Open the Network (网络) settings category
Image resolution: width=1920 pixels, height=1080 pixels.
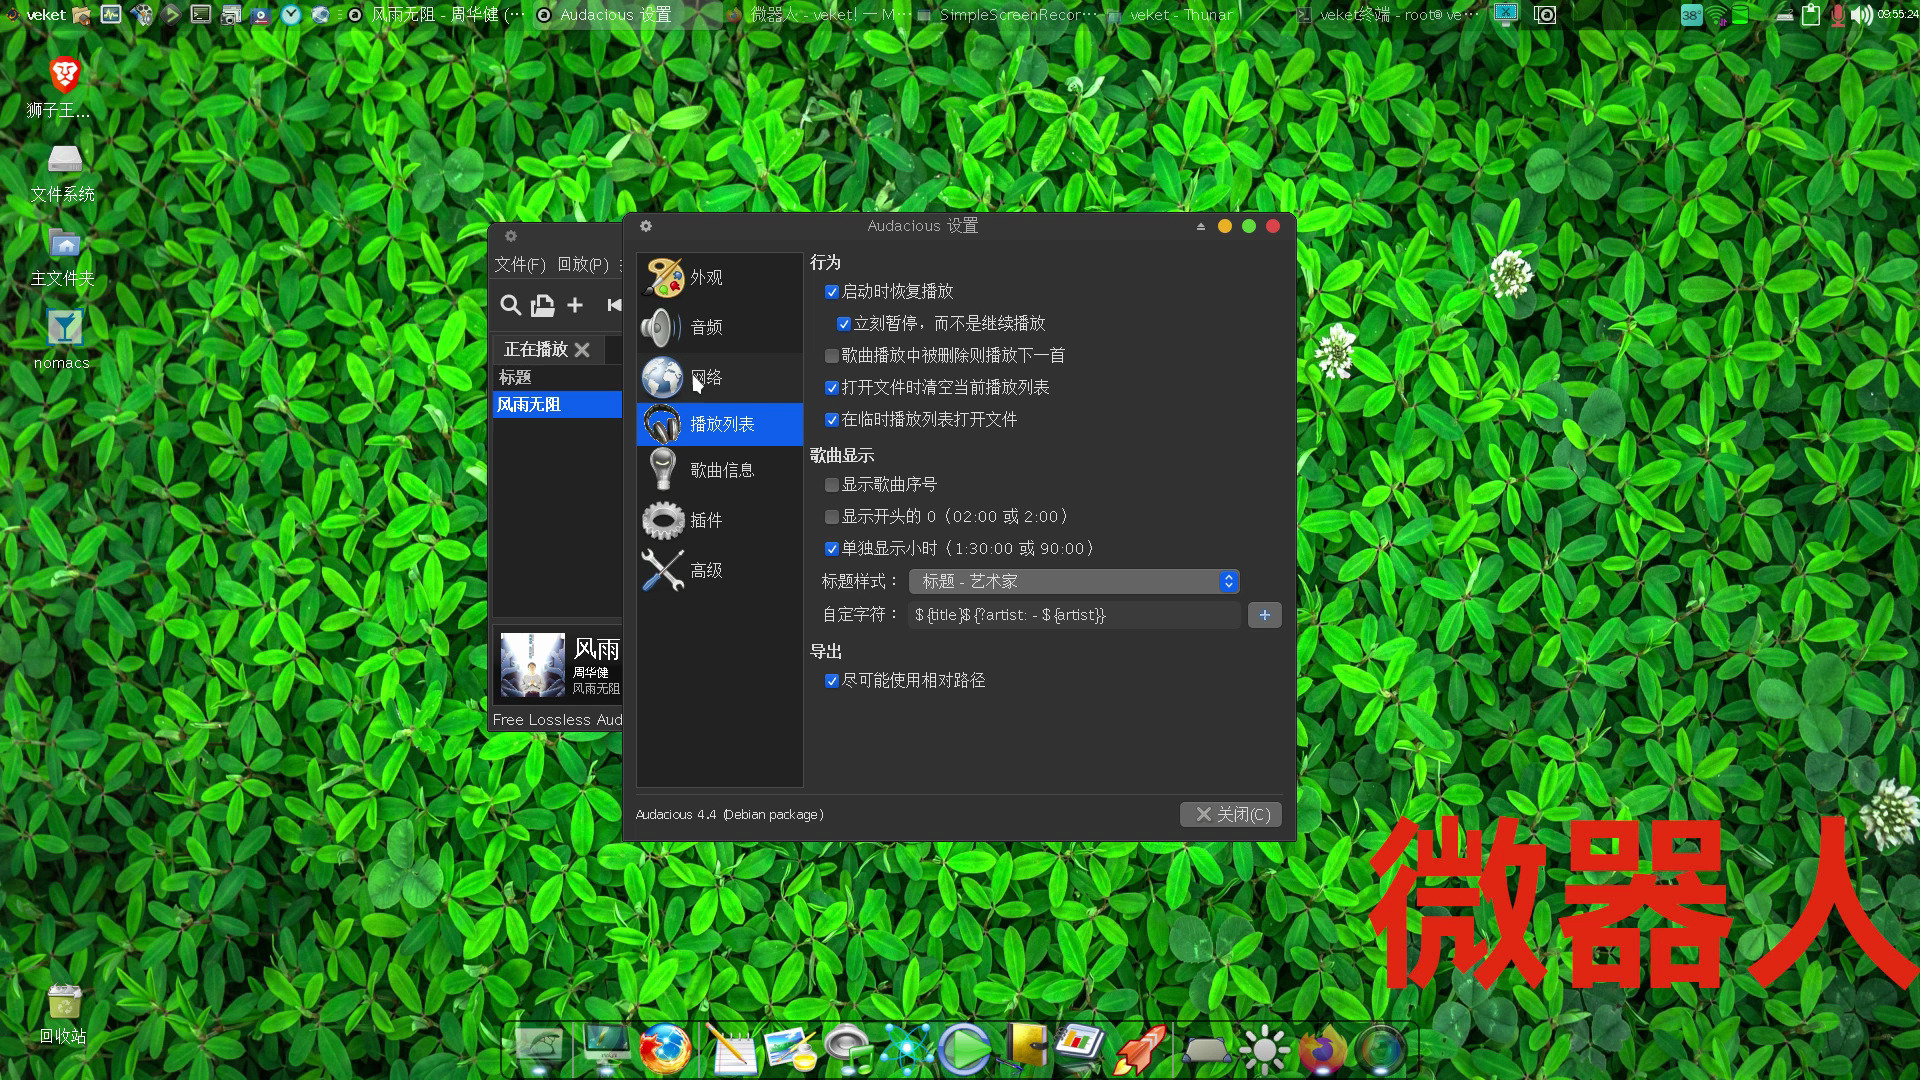[x=719, y=377]
